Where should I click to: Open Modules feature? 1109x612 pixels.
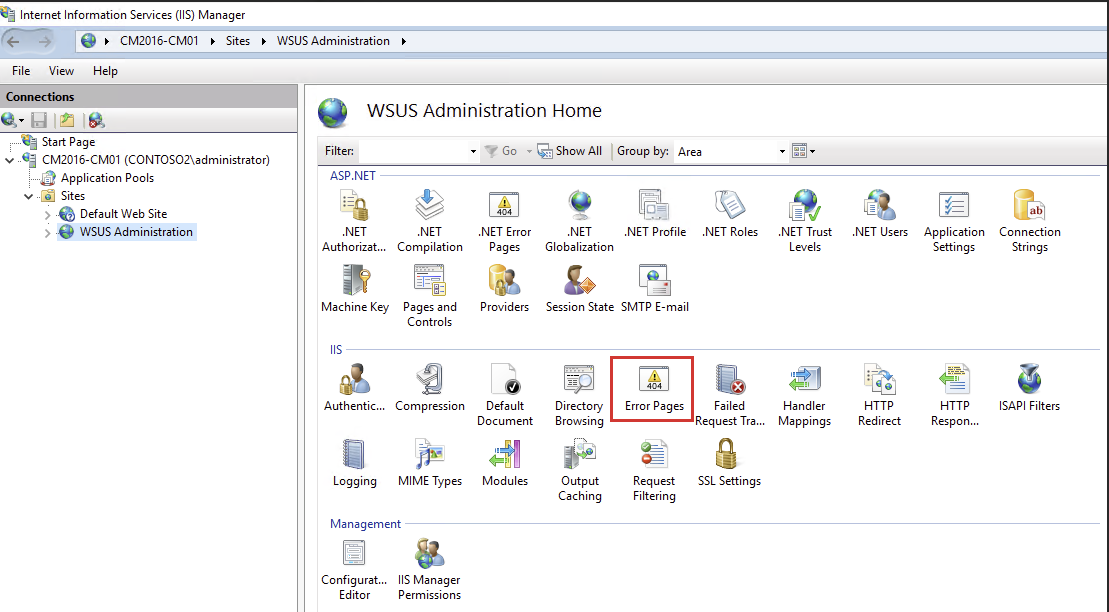(x=504, y=463)
